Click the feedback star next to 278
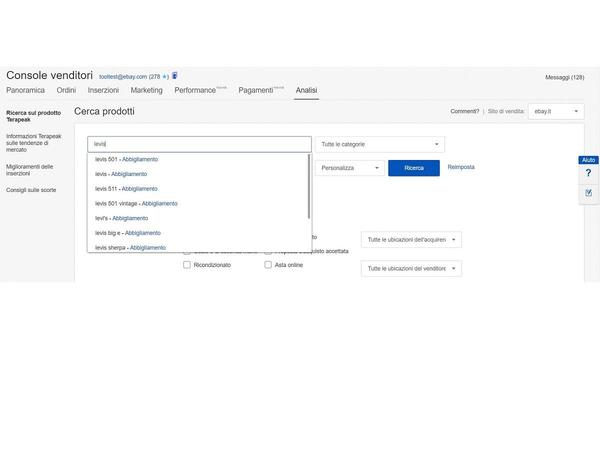The width and height of the screenshot is (600, 450). pos(164,77)
